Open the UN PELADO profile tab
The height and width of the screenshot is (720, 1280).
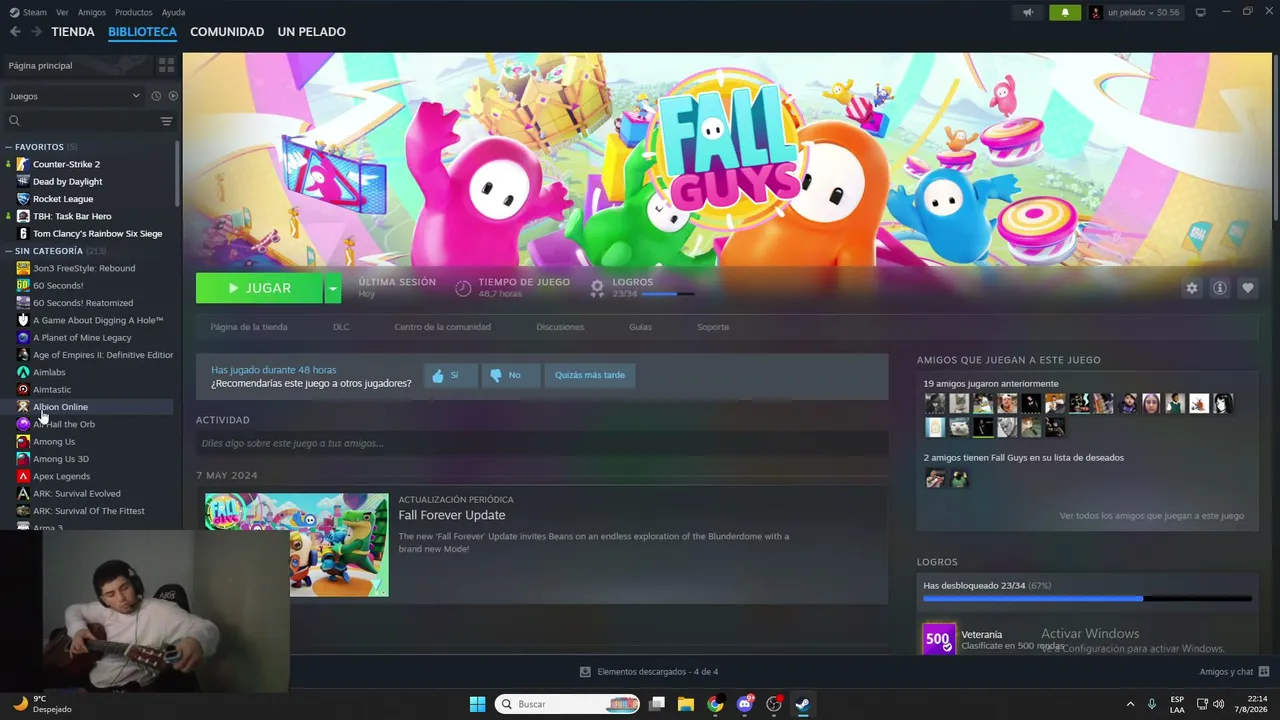[312, 32]
